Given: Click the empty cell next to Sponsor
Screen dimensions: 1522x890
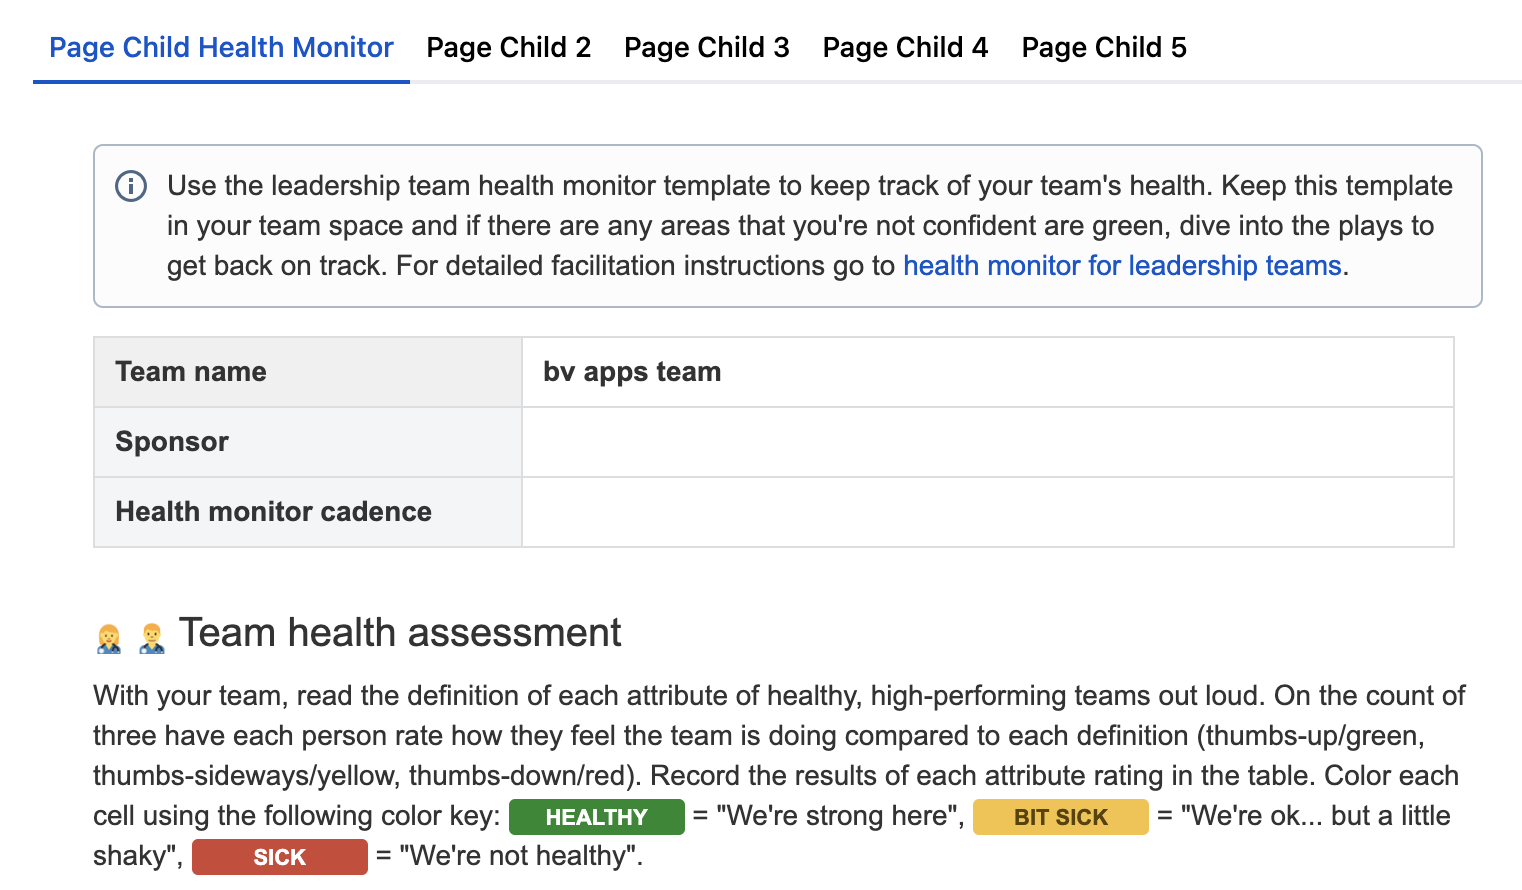Looking at the screenshot, I should coord(987,442).
